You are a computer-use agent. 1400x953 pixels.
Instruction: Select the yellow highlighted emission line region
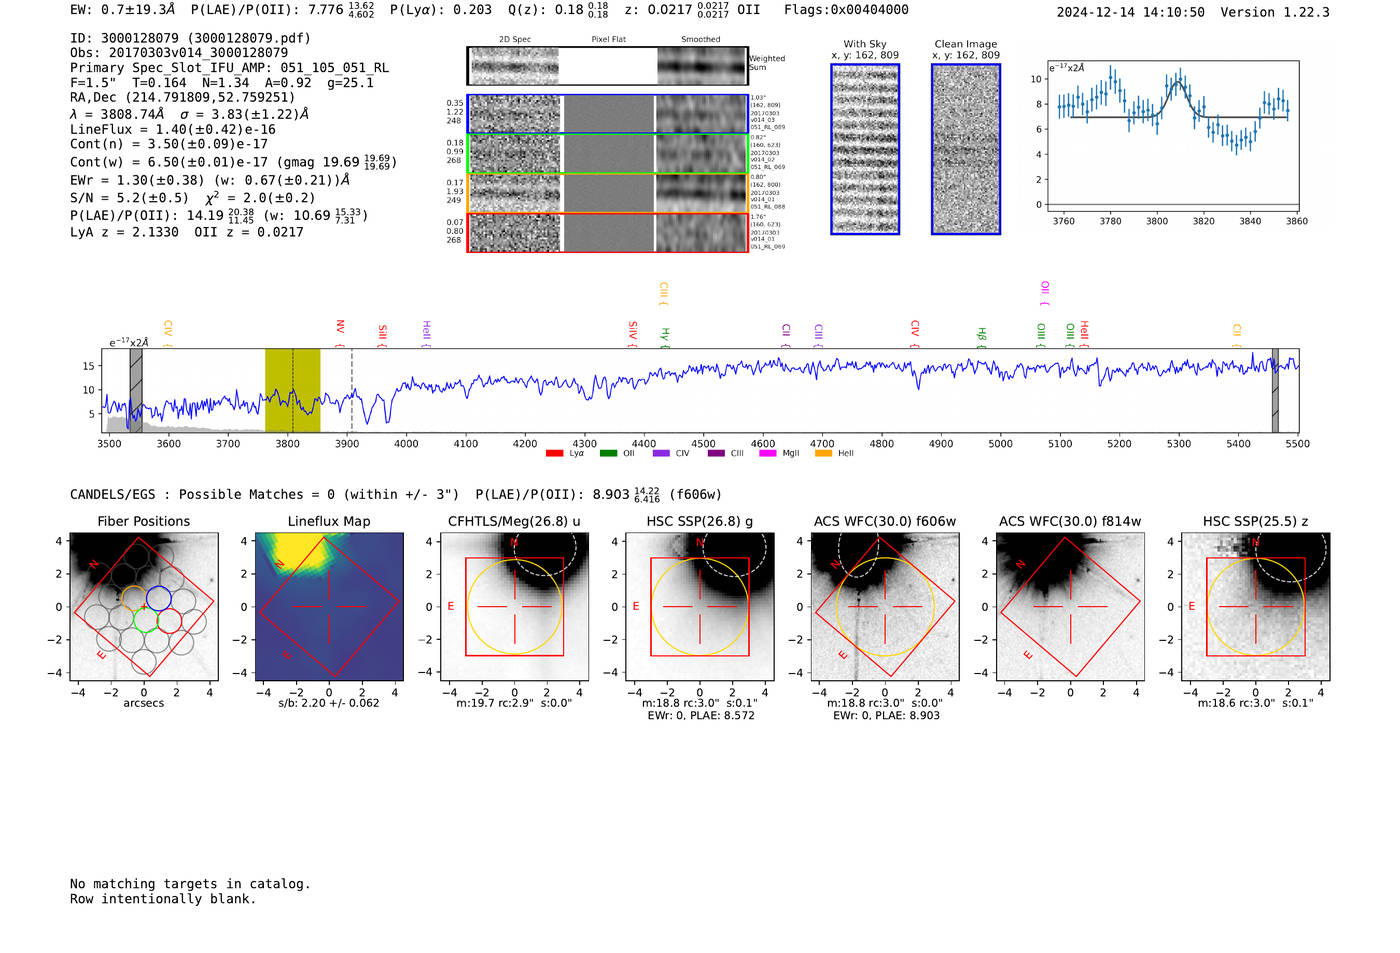[x=292, y=390]
